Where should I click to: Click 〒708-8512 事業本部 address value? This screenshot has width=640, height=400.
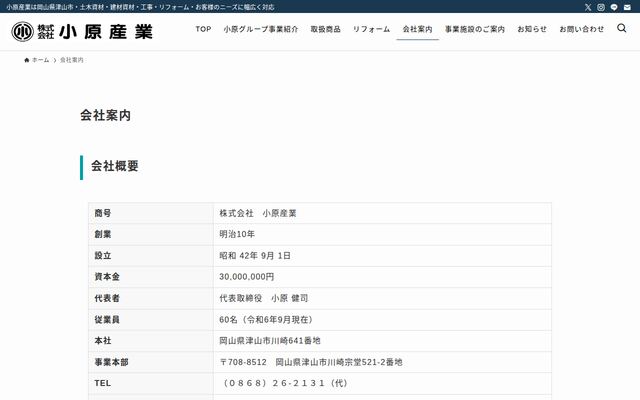click(x=311, y=362)
